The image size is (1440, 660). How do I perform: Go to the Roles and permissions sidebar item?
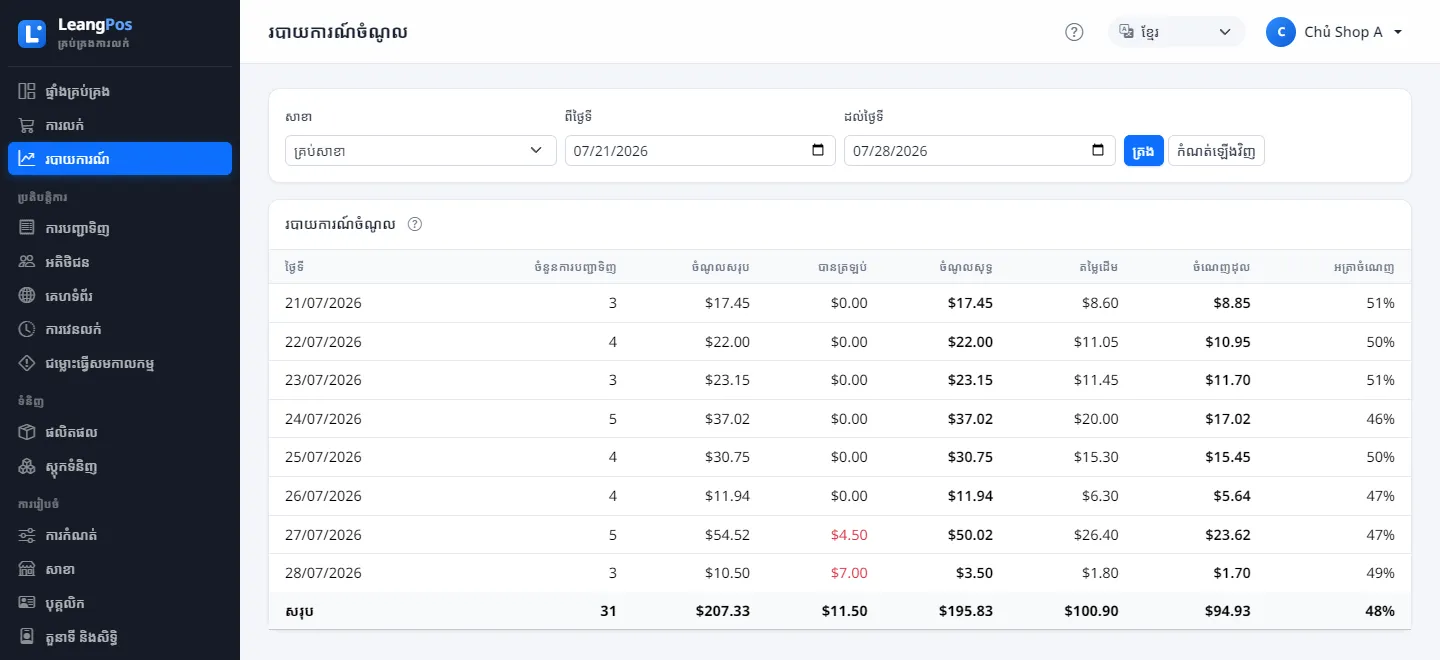click(x=120, y=637)
